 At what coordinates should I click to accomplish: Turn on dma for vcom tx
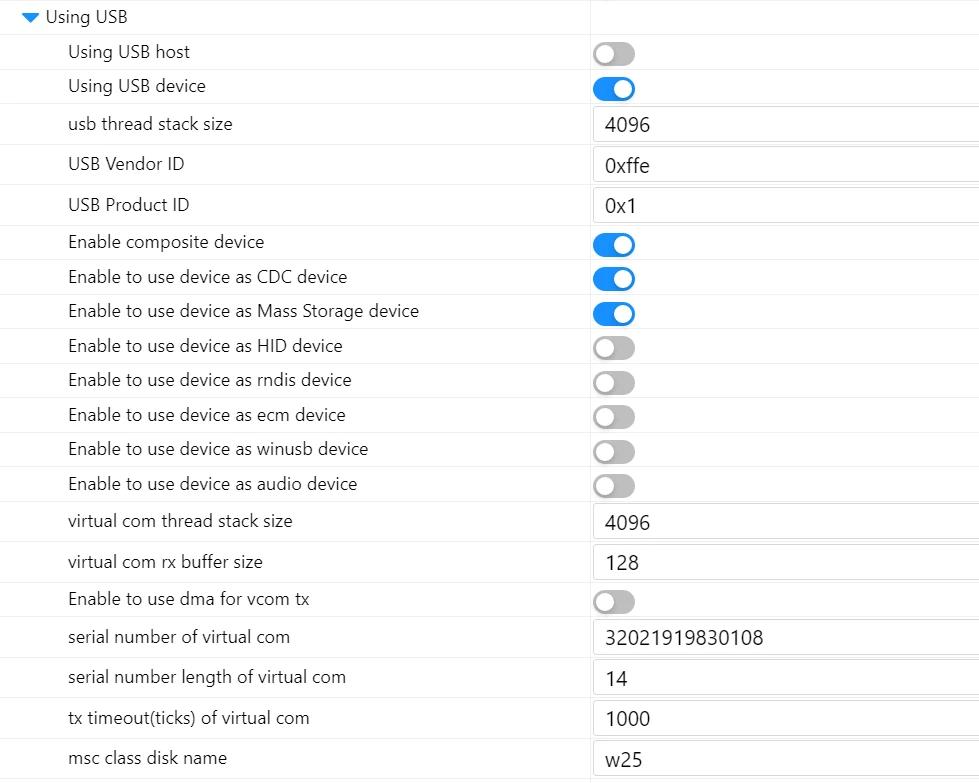(613, 602)
